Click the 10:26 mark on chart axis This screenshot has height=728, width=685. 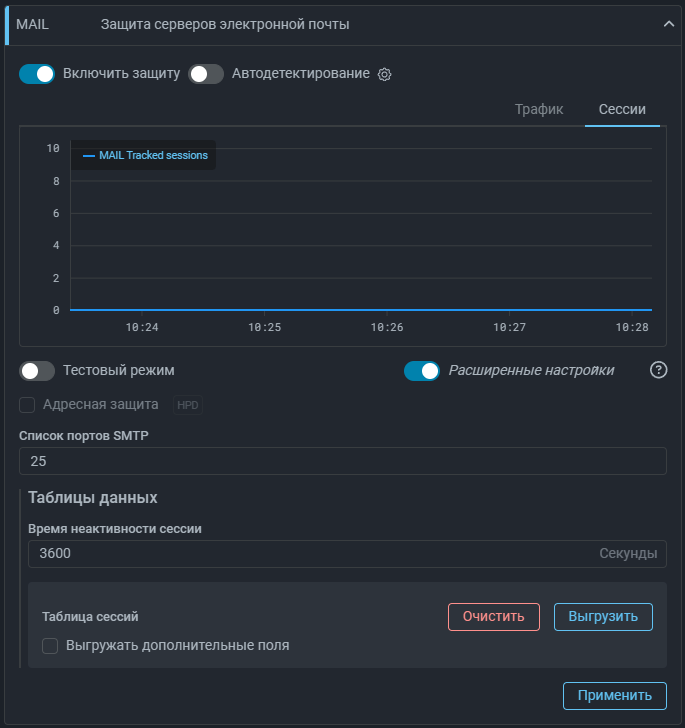387,327
